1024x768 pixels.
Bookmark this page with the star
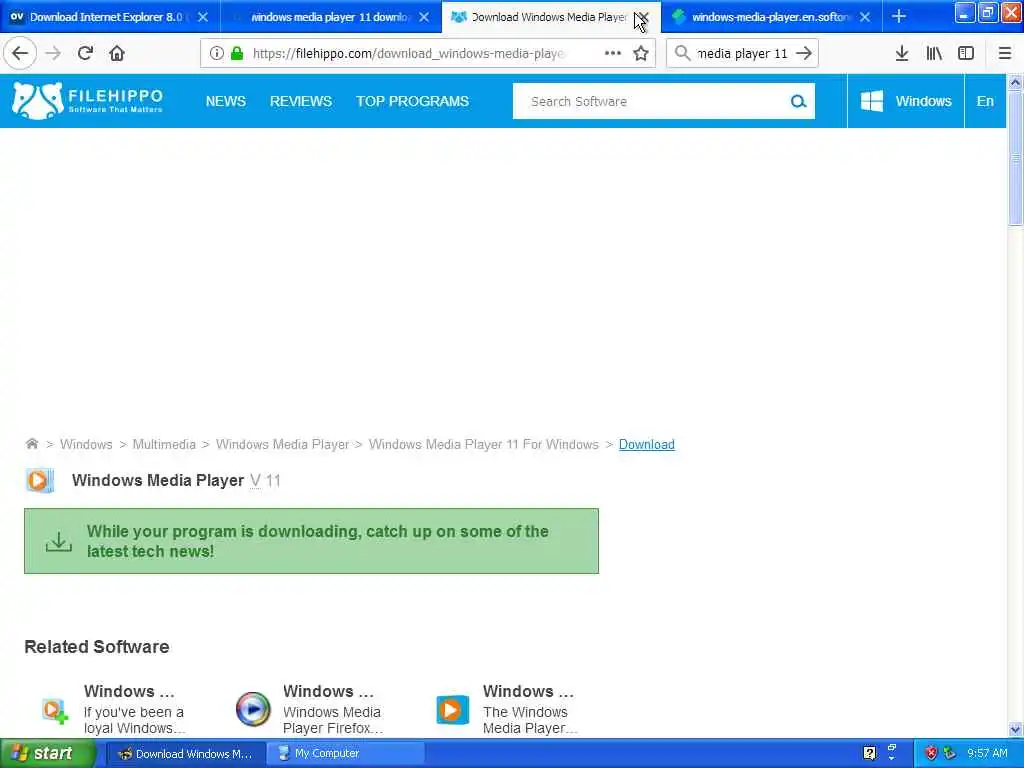[x=641, y=54]
